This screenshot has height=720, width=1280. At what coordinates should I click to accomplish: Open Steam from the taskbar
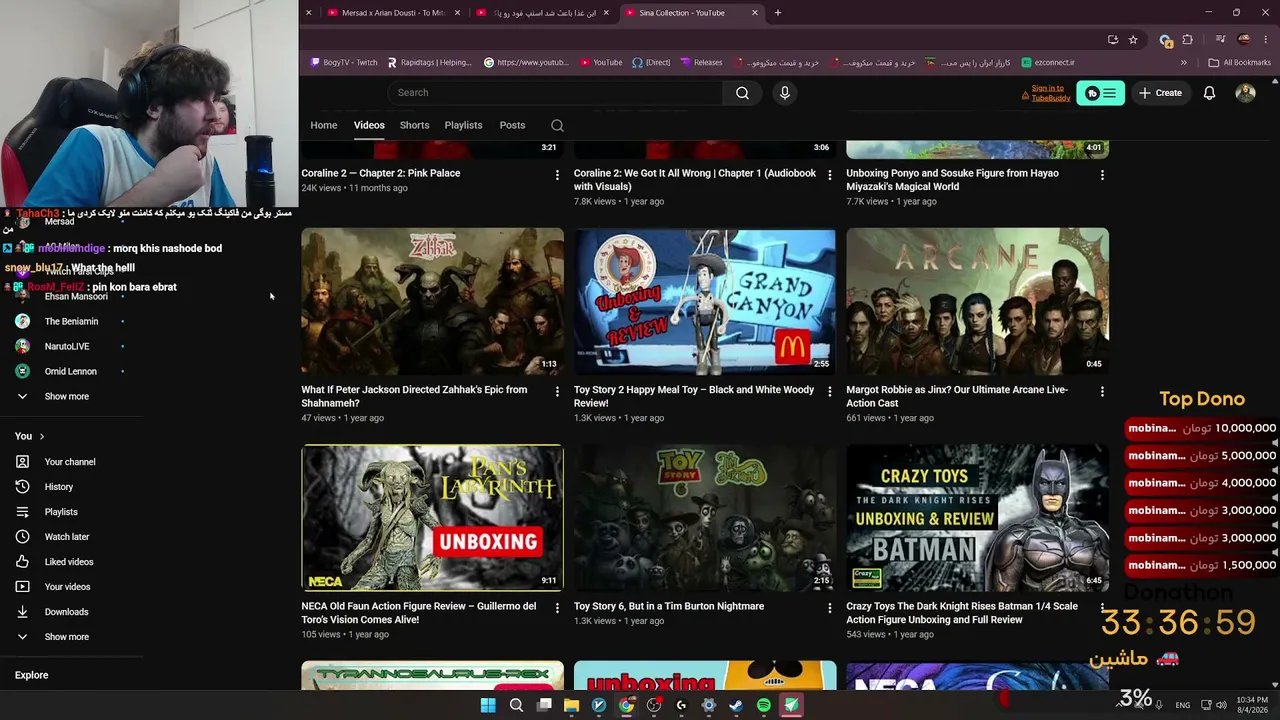coord(736,705)
